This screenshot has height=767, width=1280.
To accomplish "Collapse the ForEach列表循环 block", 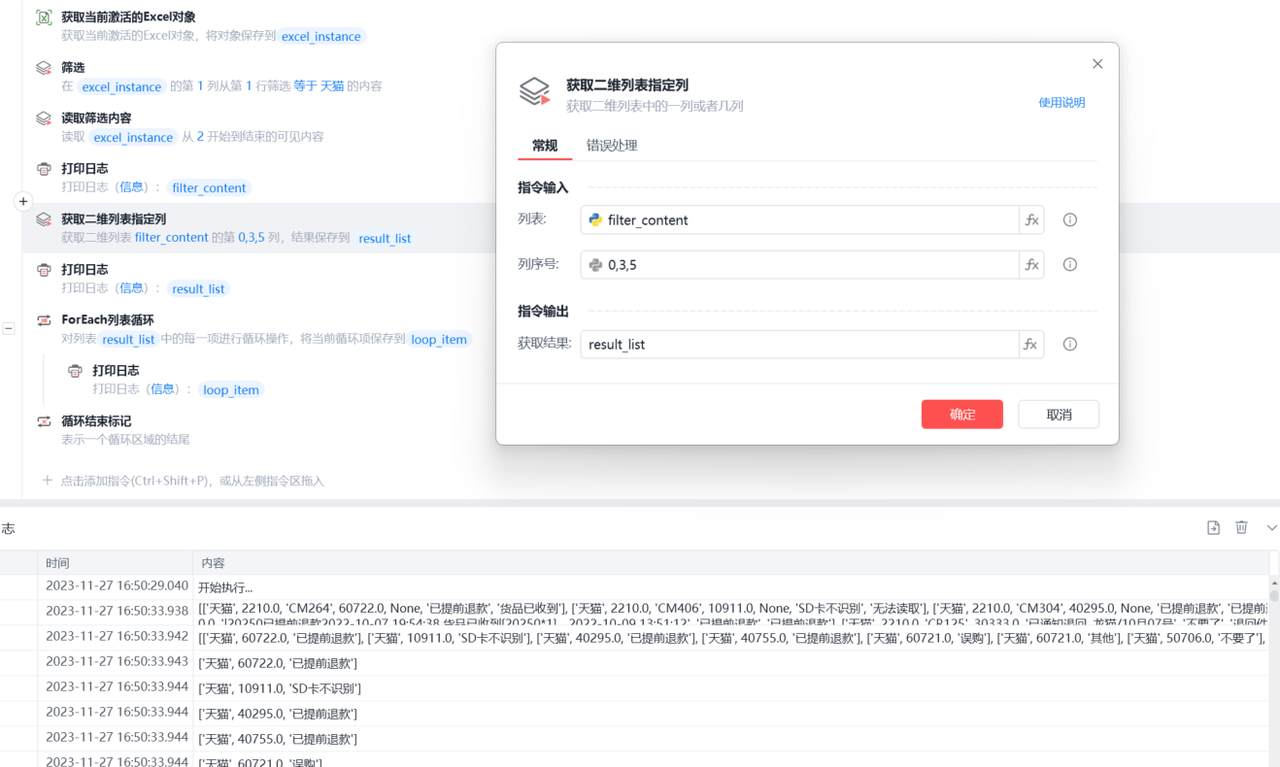I will pos(8,328).
